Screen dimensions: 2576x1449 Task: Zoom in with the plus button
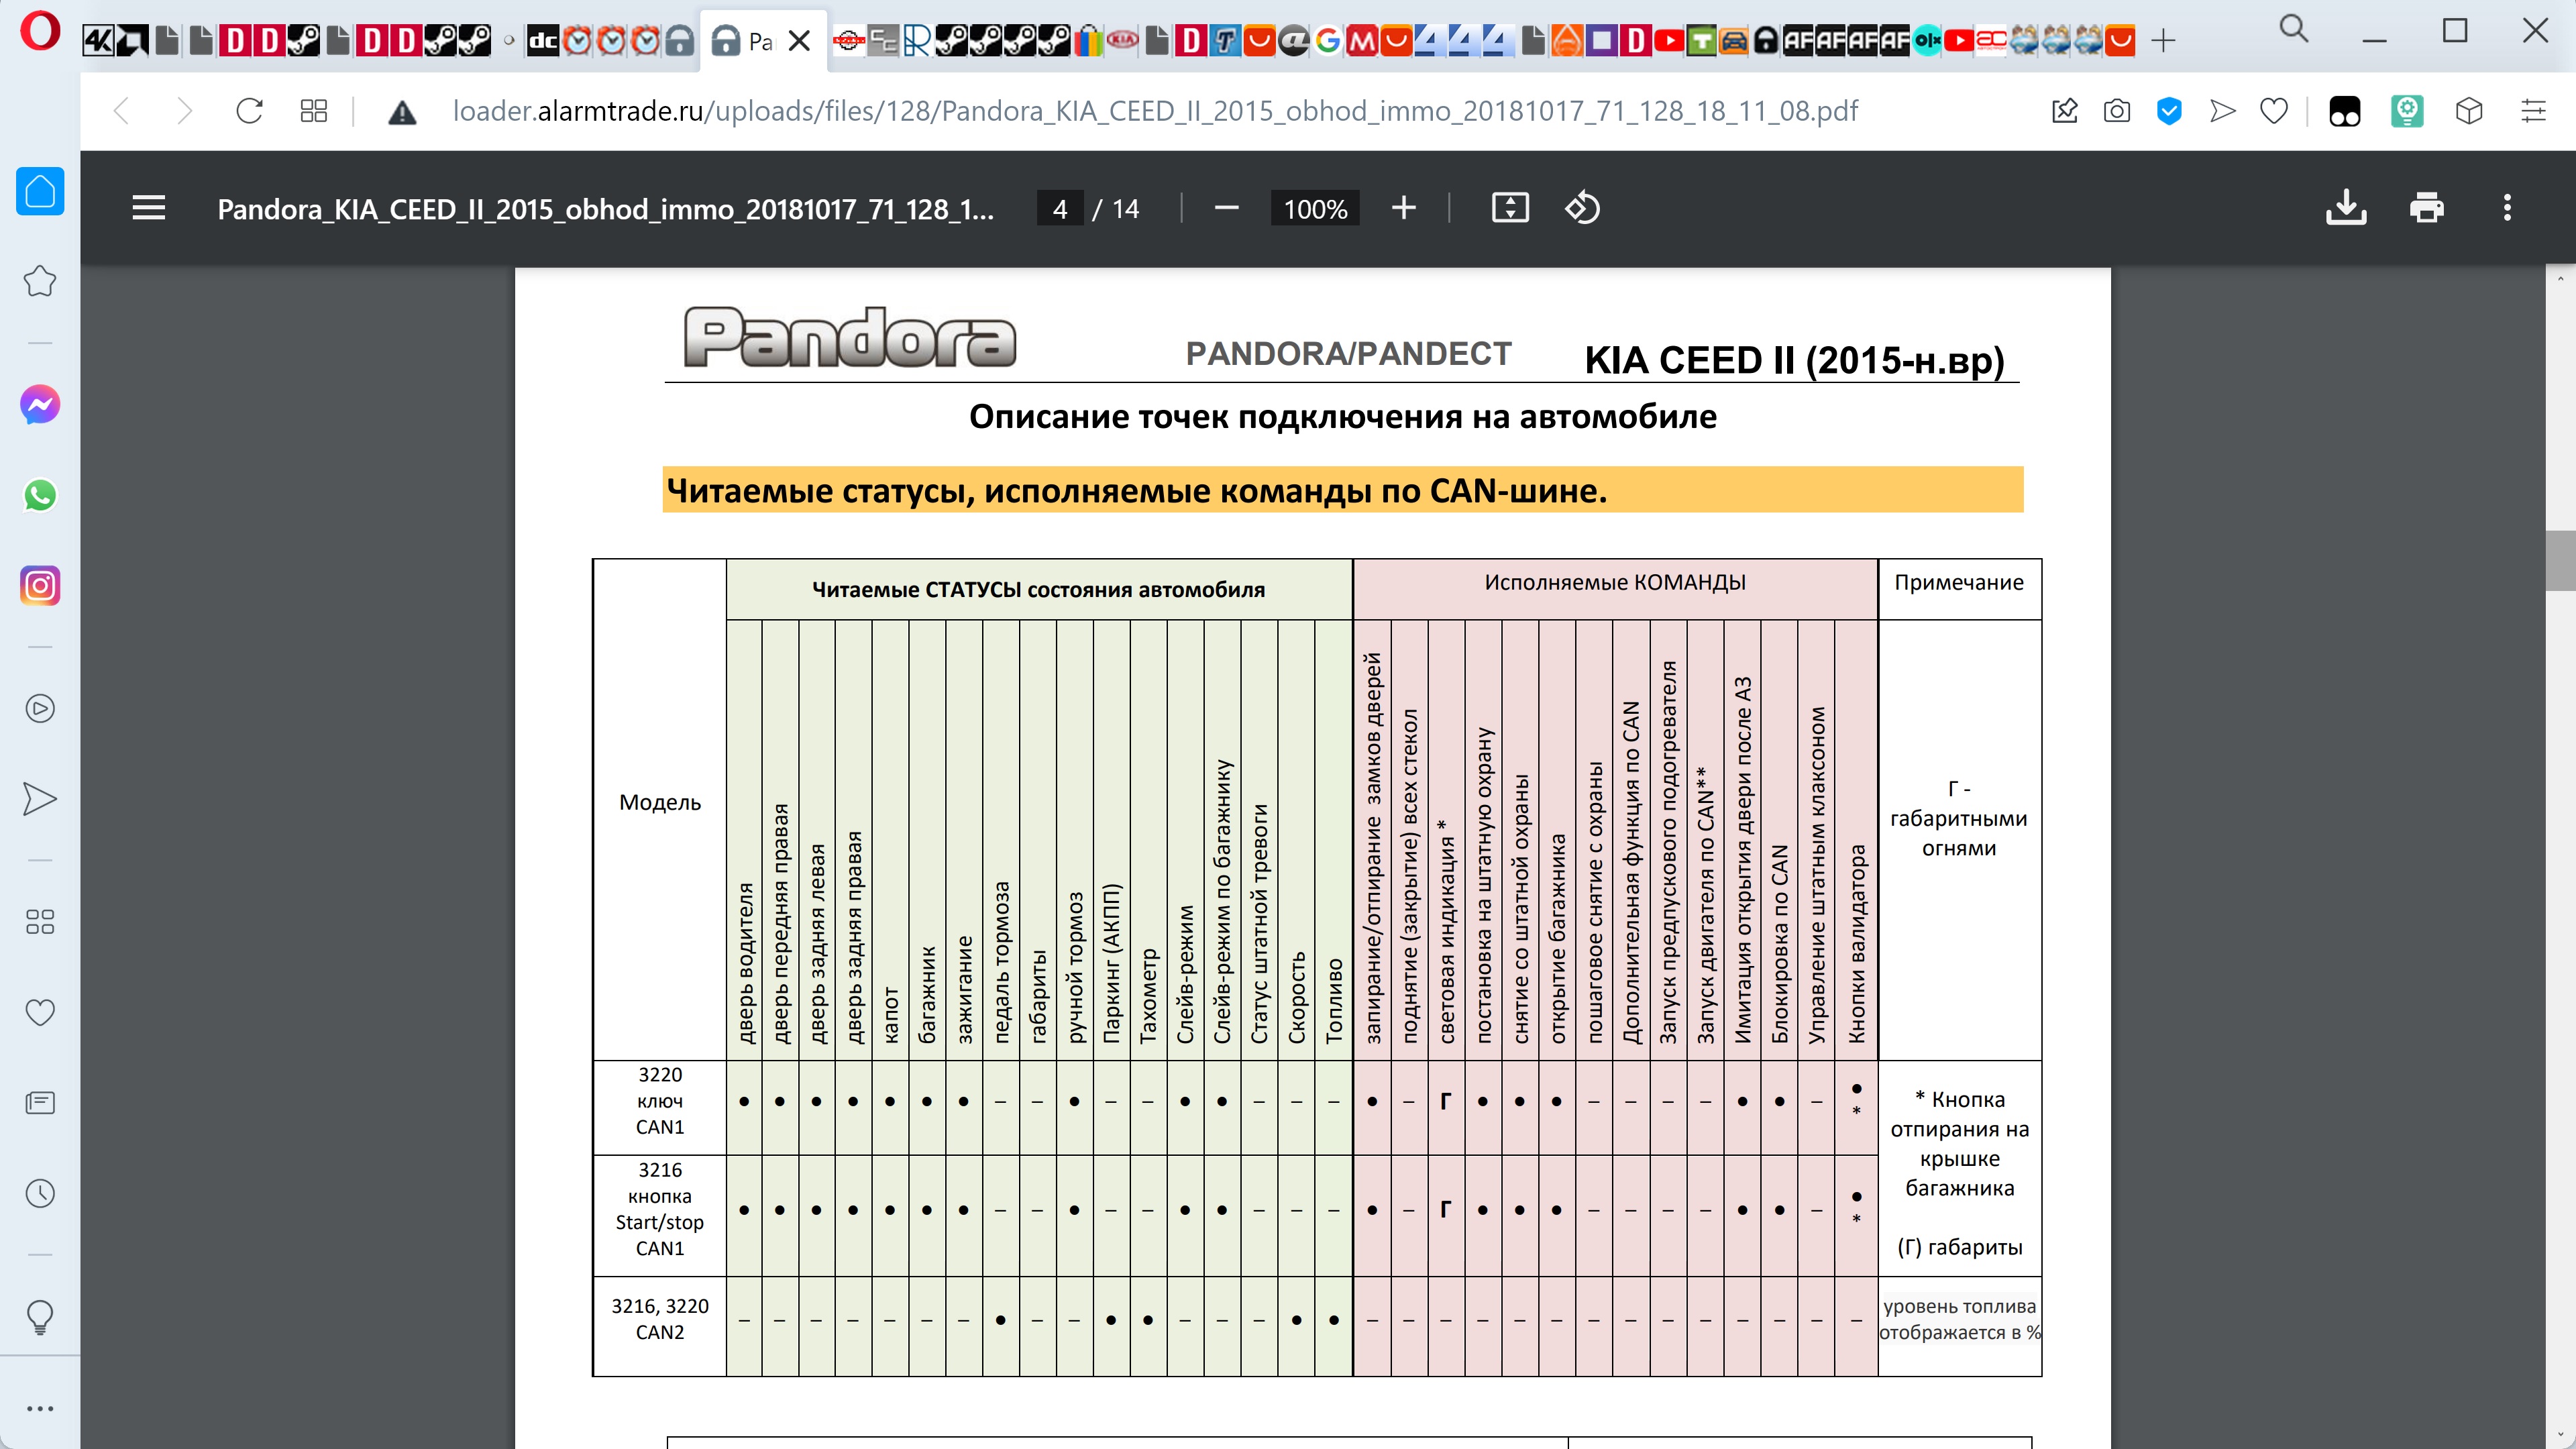click(1403, 208)
